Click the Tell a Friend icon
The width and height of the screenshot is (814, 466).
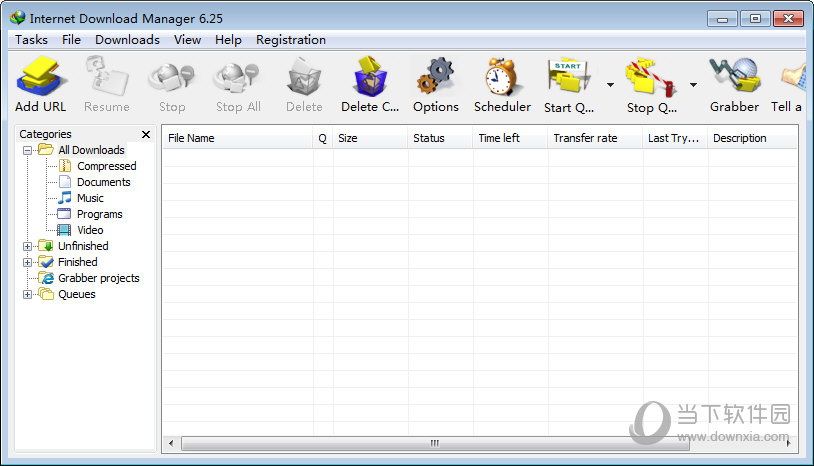(794, 78)
